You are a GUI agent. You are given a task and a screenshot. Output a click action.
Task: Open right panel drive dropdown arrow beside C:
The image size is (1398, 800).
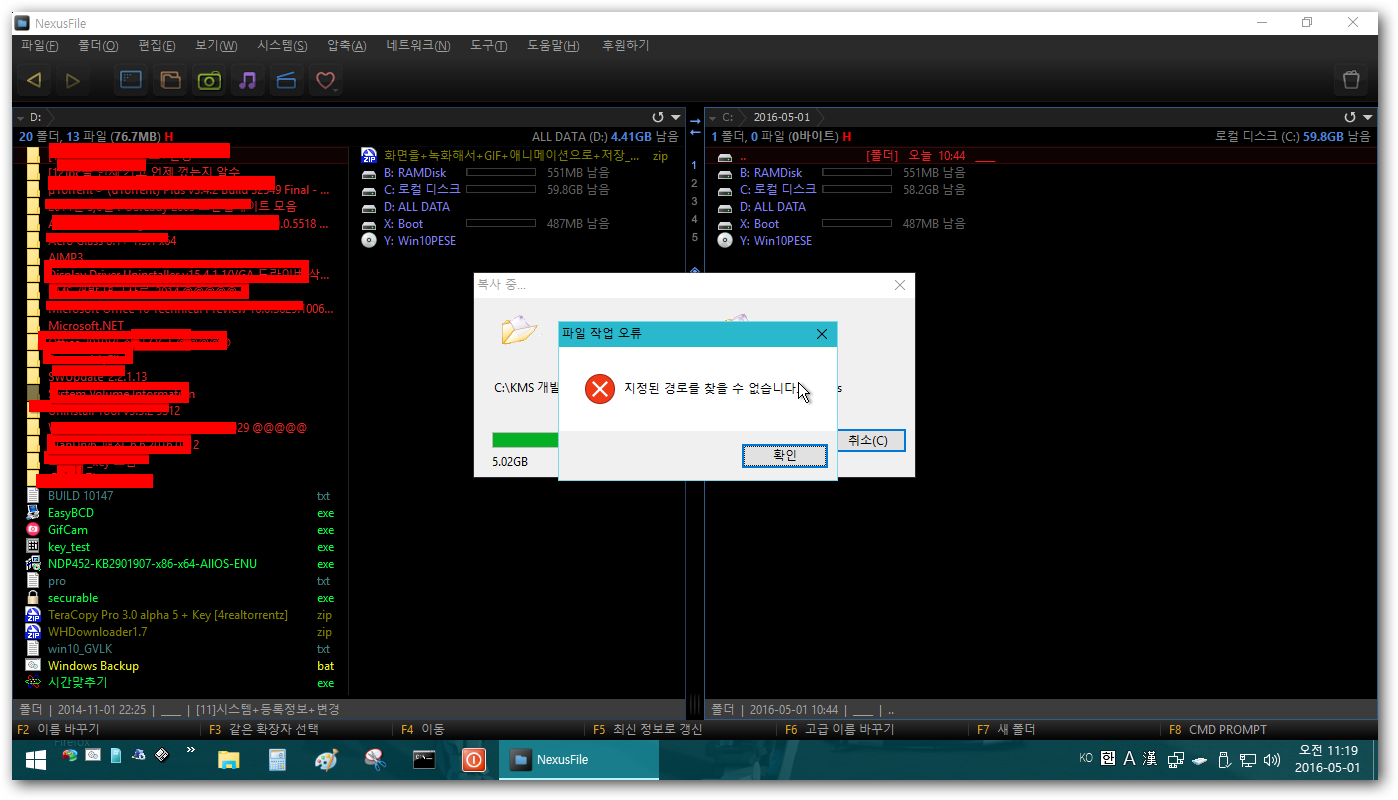pos(712,118)
